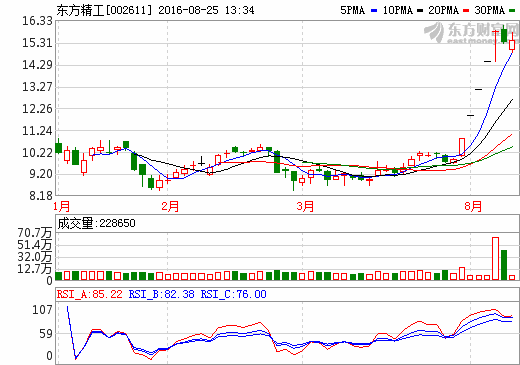Click the tallest red volume bar
Image resolution: width=520 pixels, height=365 pixels.
[496, 258]
